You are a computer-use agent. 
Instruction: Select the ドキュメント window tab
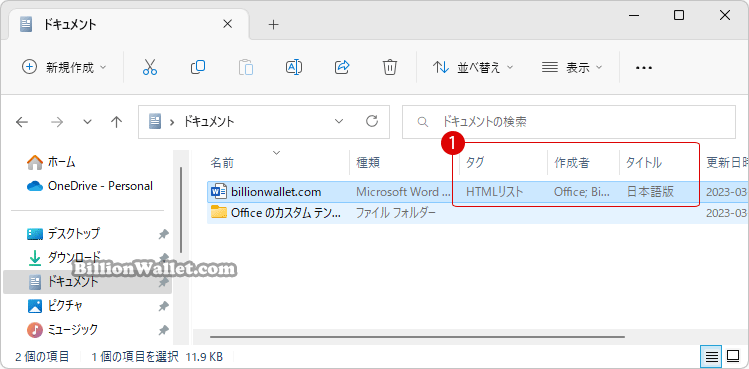coord(128,24)
